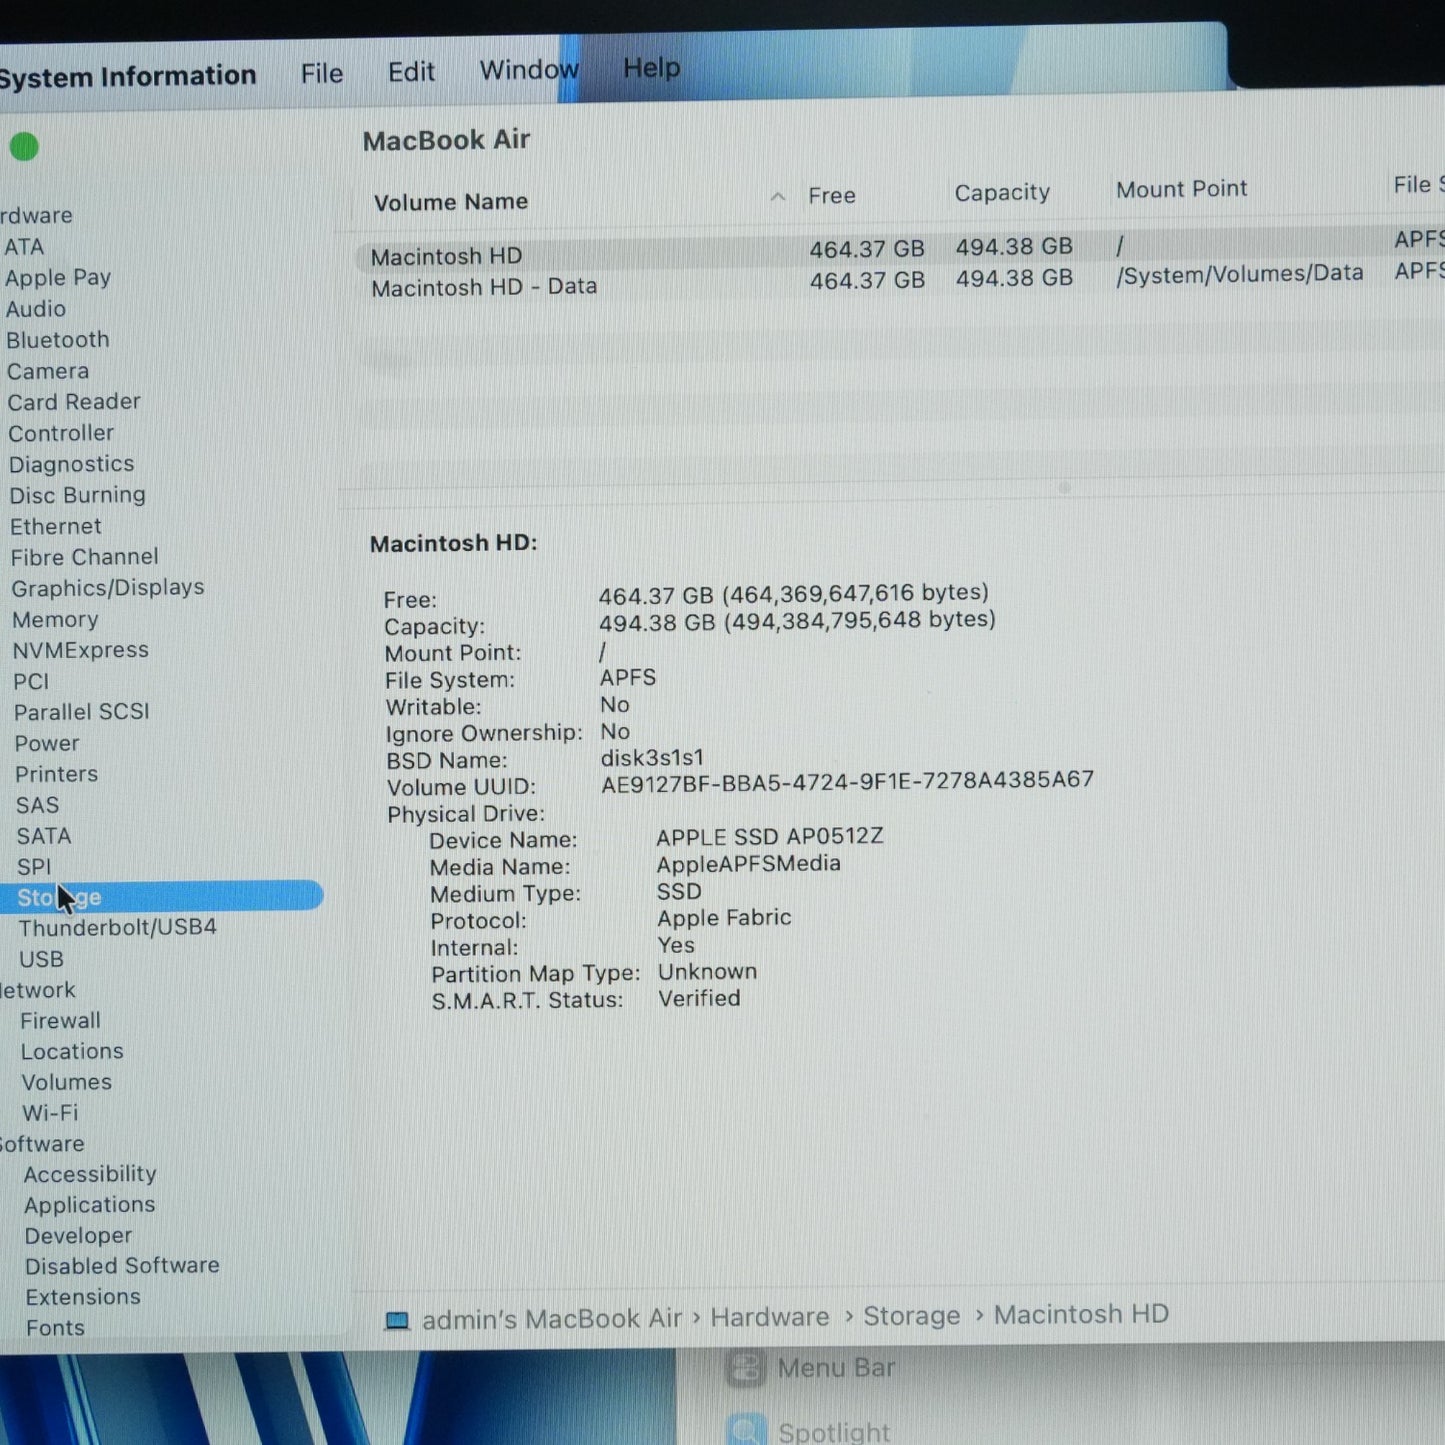Show Wi-Fi information from the sidebar

click(50, 1113)
